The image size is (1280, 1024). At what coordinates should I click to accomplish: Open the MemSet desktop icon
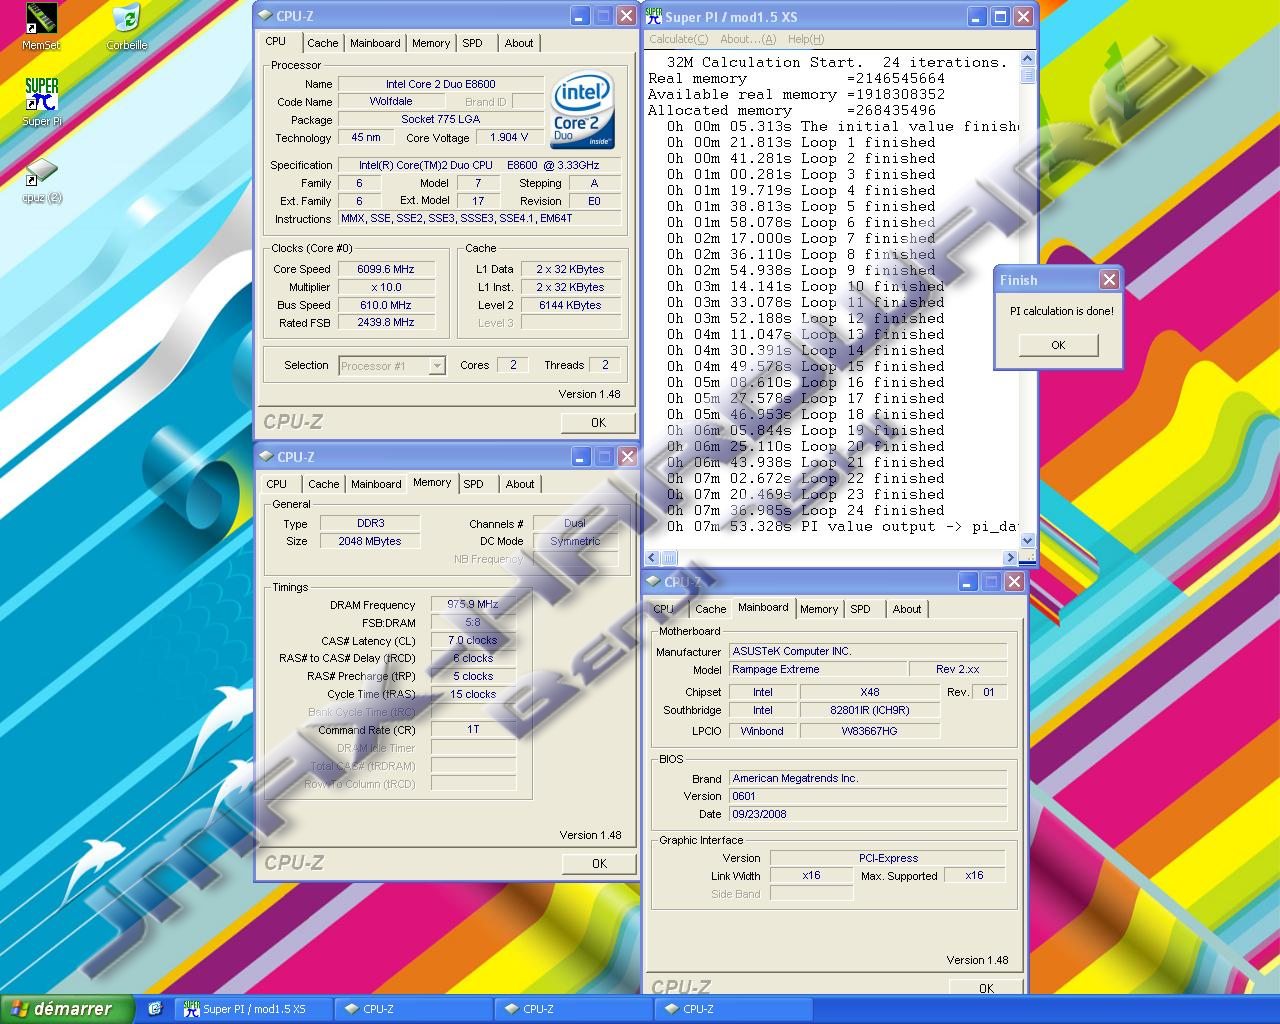point(41,27)
